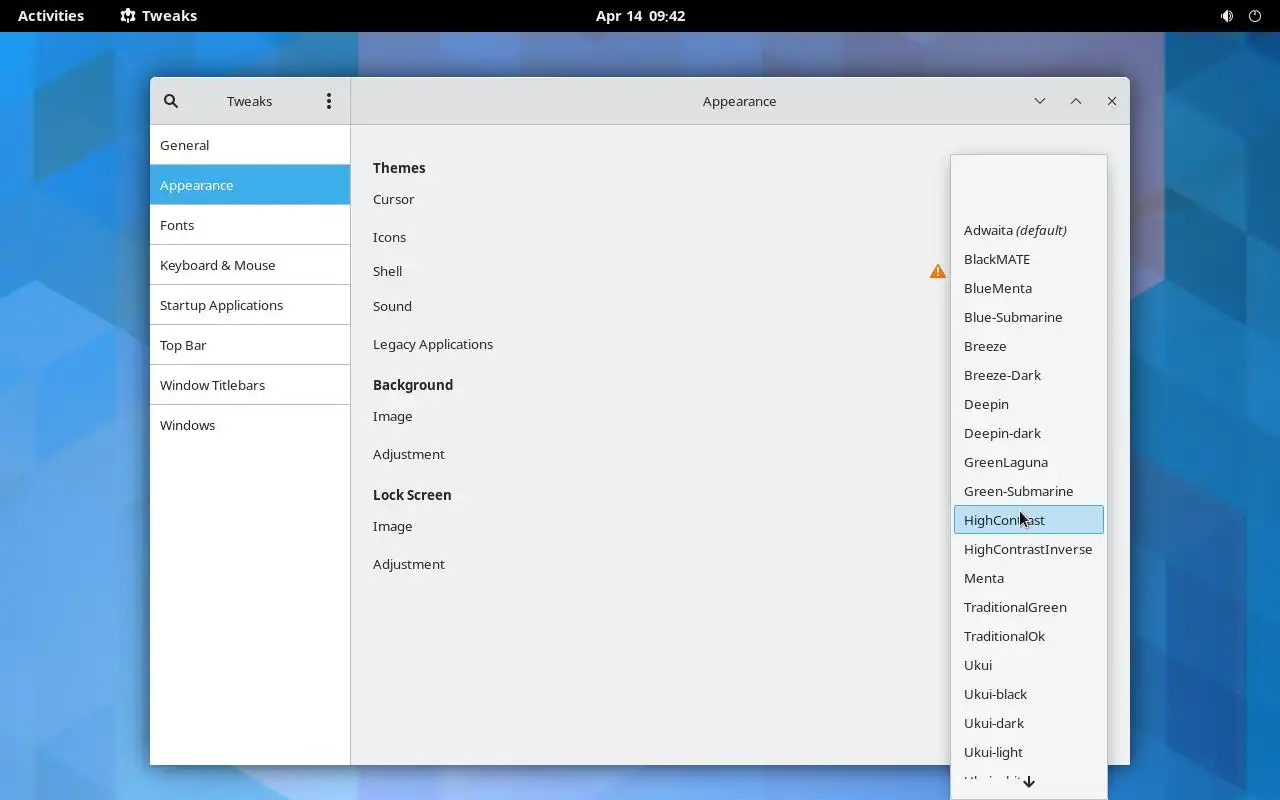Open Keyboard & Mouse settings

pyautogui.click(x=250, y=265)
